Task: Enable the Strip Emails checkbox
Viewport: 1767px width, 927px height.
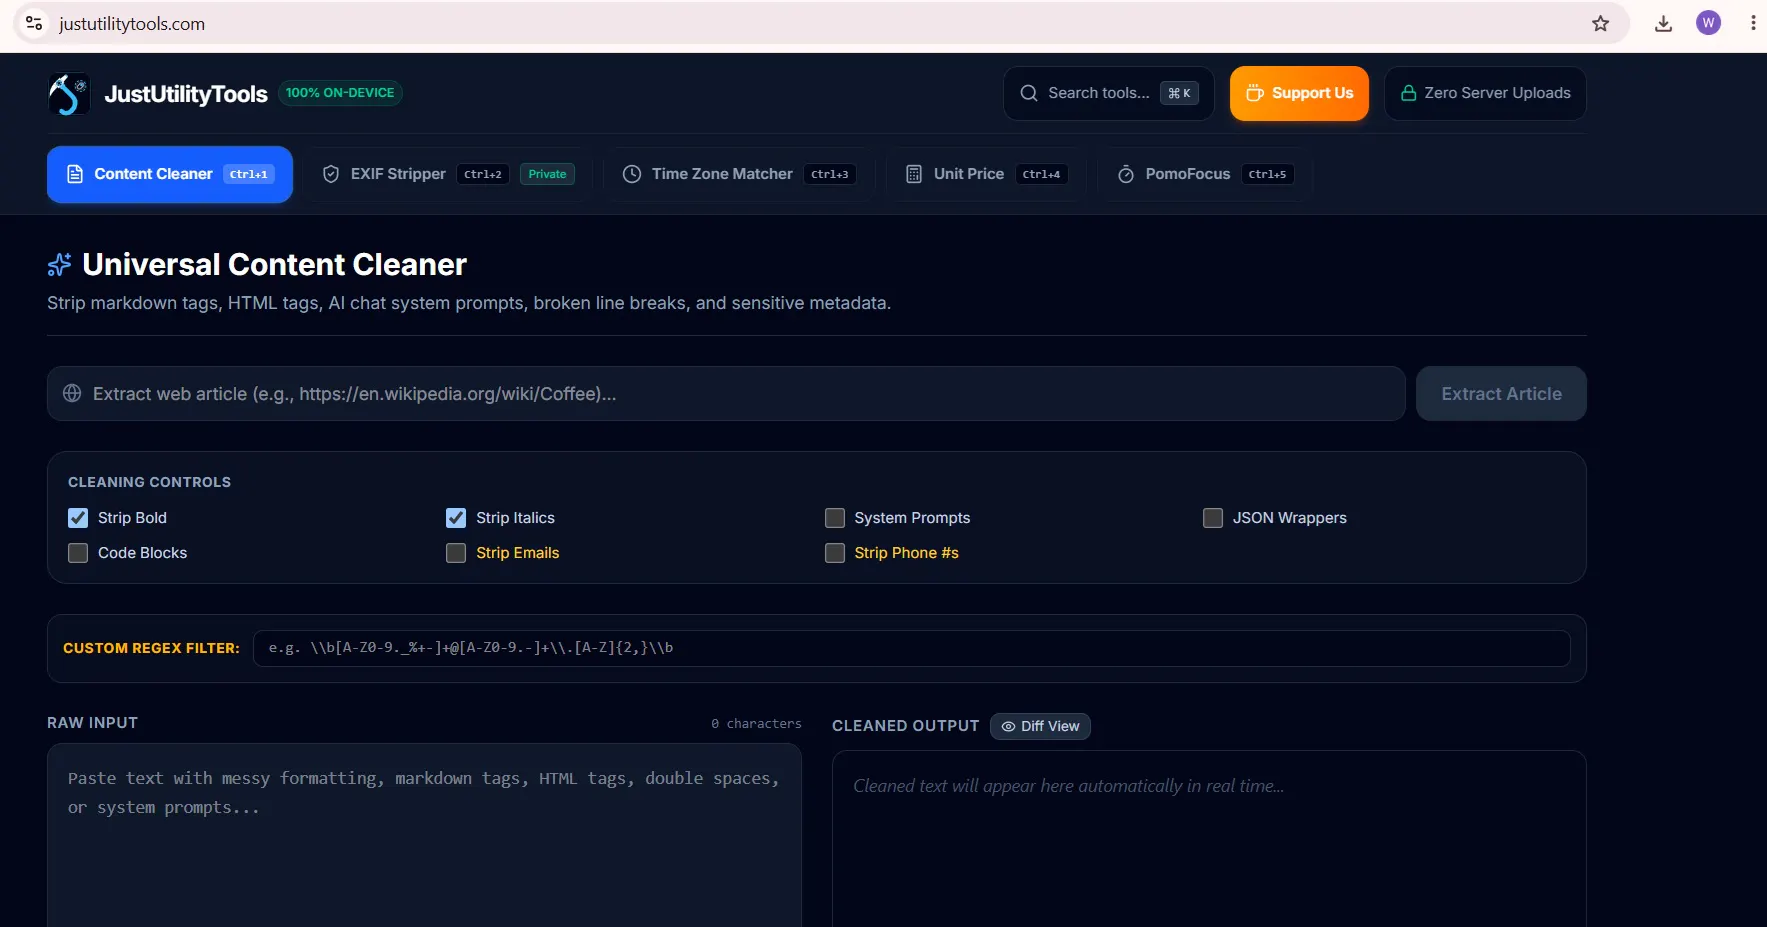Action: point(456,553)
